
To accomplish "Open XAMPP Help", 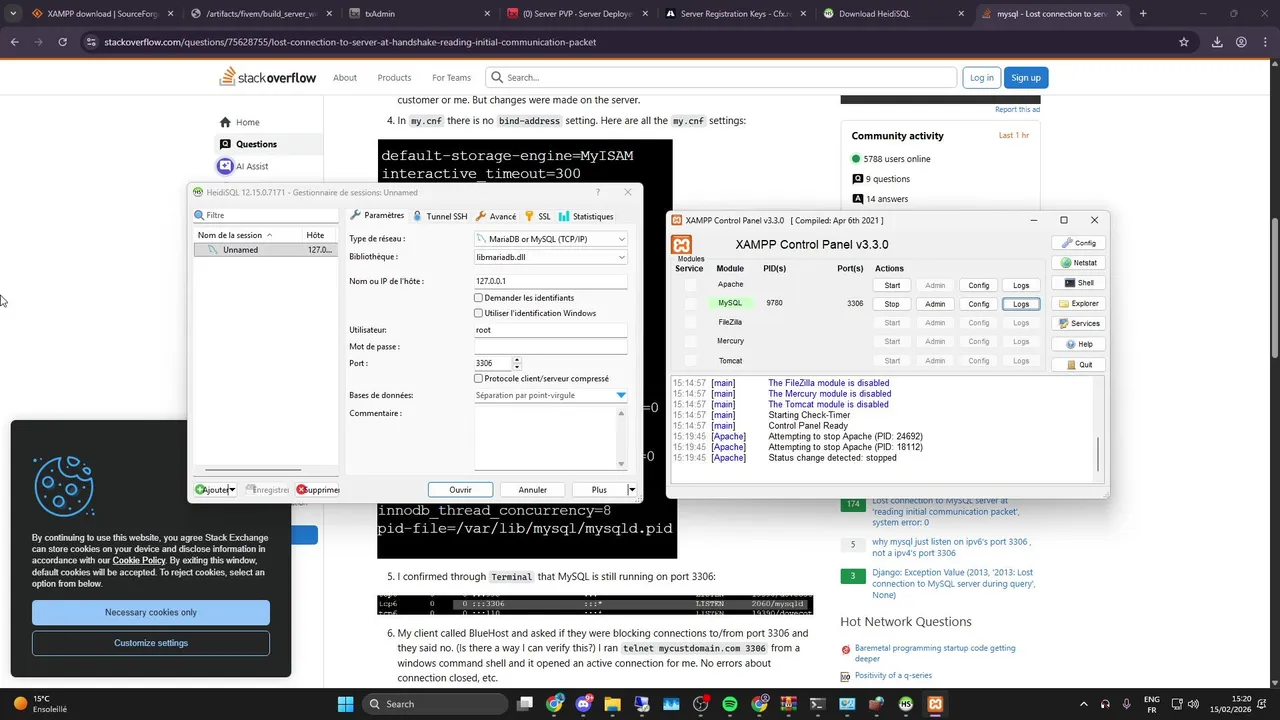I will point(1078,344).
